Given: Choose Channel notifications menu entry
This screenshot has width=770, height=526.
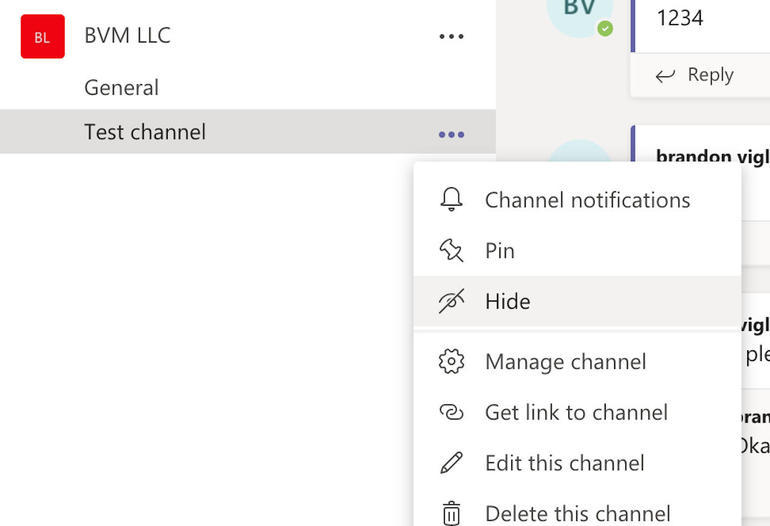Looking at the screenshot, I should click(x=587, y=200).
